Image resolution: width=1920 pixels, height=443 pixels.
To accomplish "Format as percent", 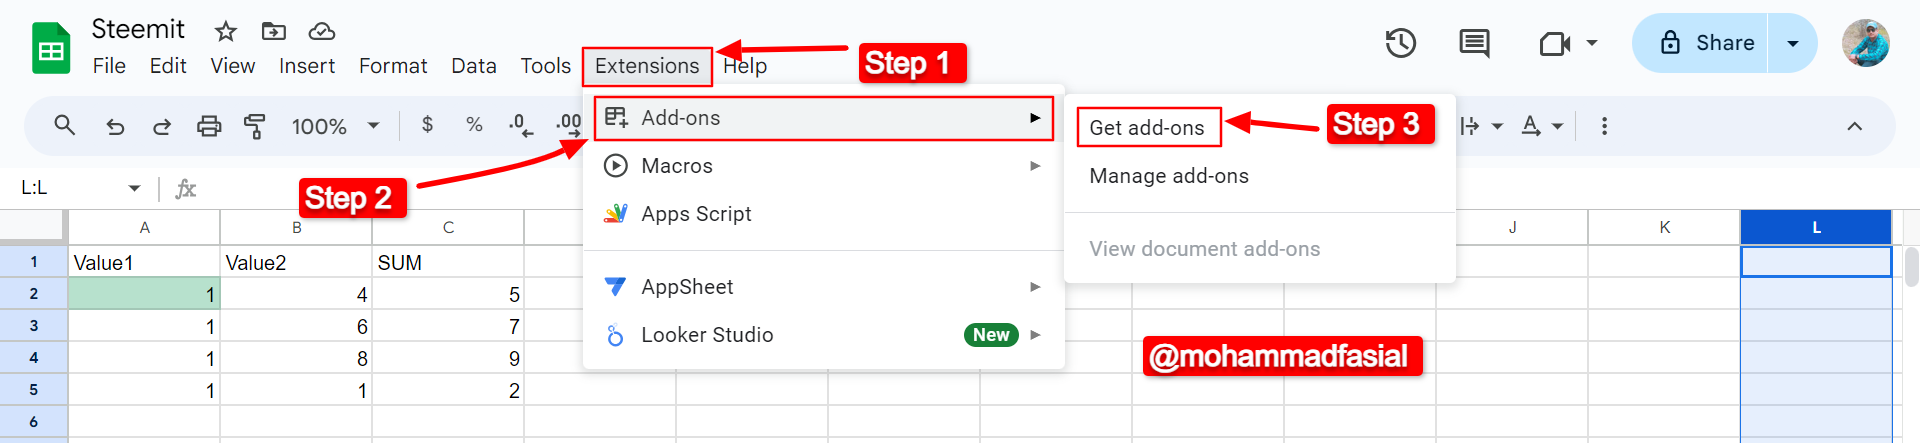I will [x=474, y=125].
